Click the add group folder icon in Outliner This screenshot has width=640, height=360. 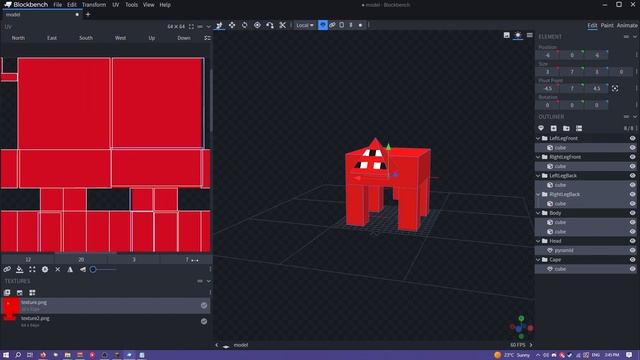tap(566, 129)
